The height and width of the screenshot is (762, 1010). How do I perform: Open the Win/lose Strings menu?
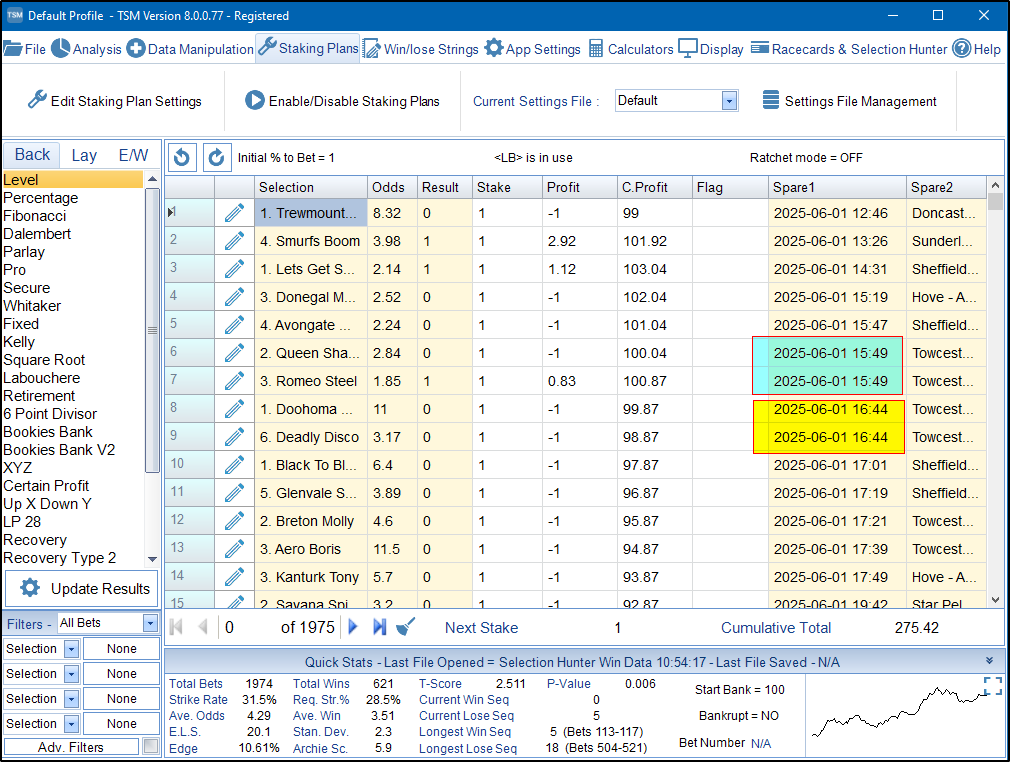click(420, 49)
